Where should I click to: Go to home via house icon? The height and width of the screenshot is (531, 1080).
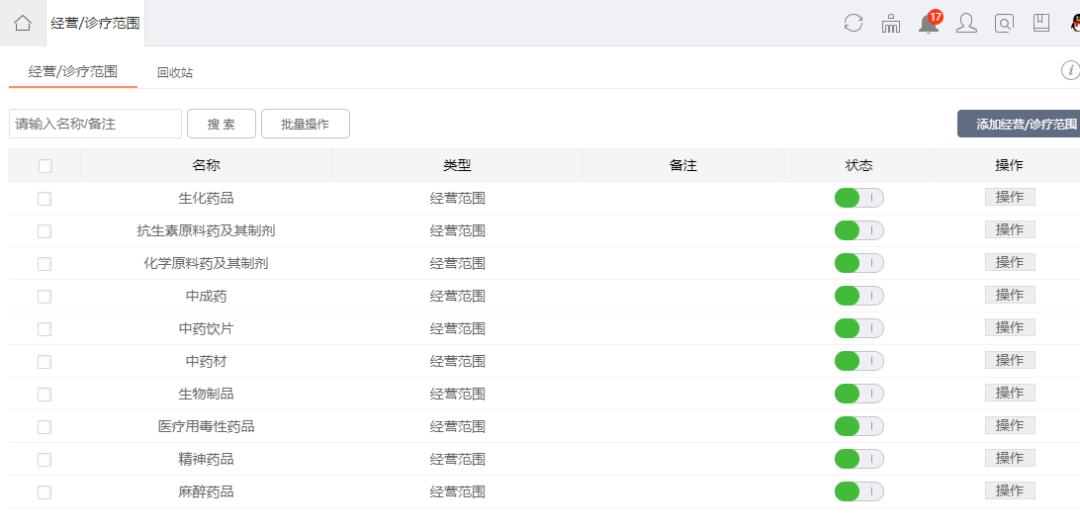pyautogui.click(x=23, y=23)
